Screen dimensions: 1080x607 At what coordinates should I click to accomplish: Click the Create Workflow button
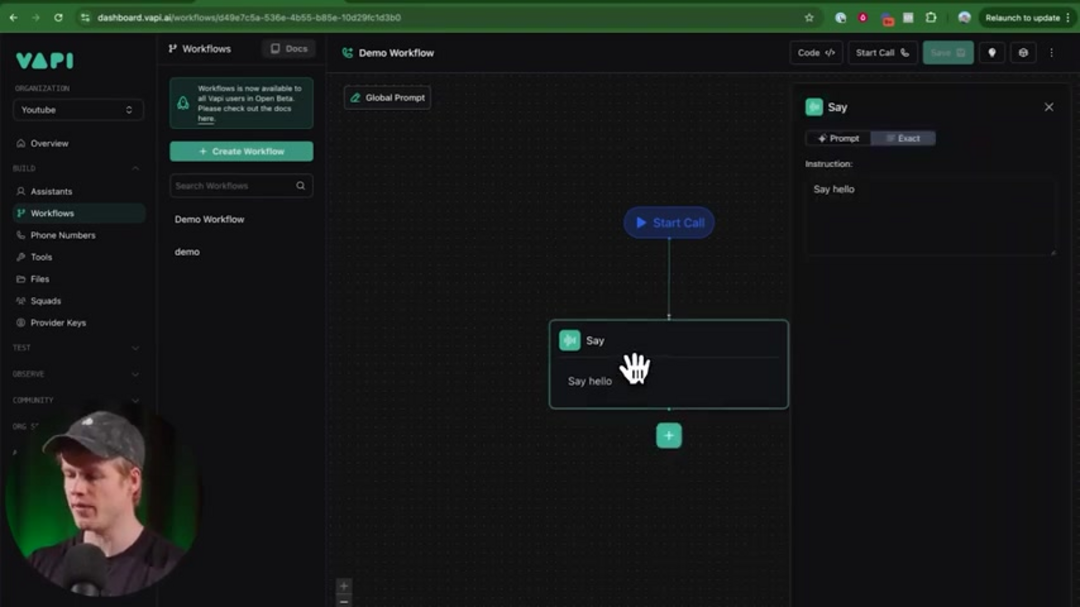pos(240,150)
